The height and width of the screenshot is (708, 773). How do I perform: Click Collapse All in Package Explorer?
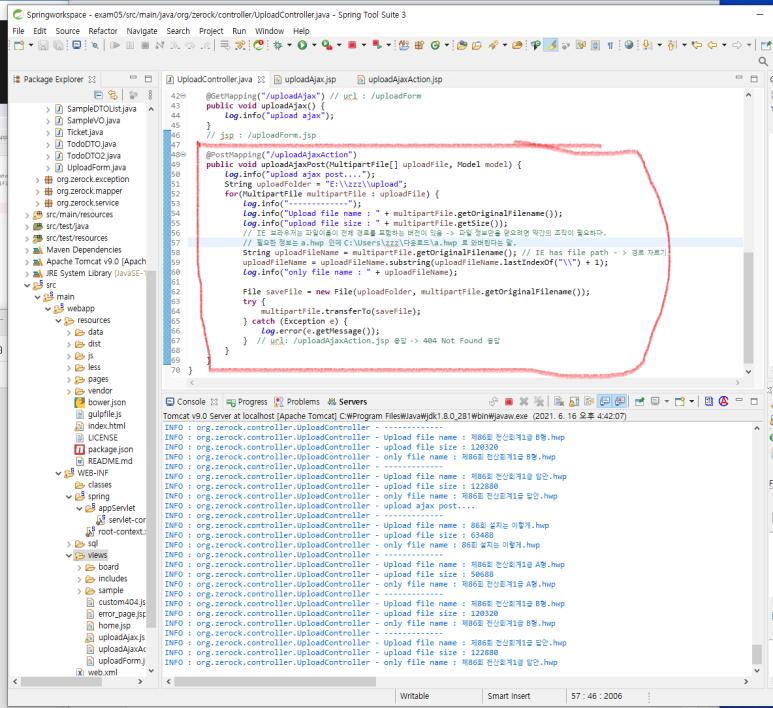coord(98,95)
